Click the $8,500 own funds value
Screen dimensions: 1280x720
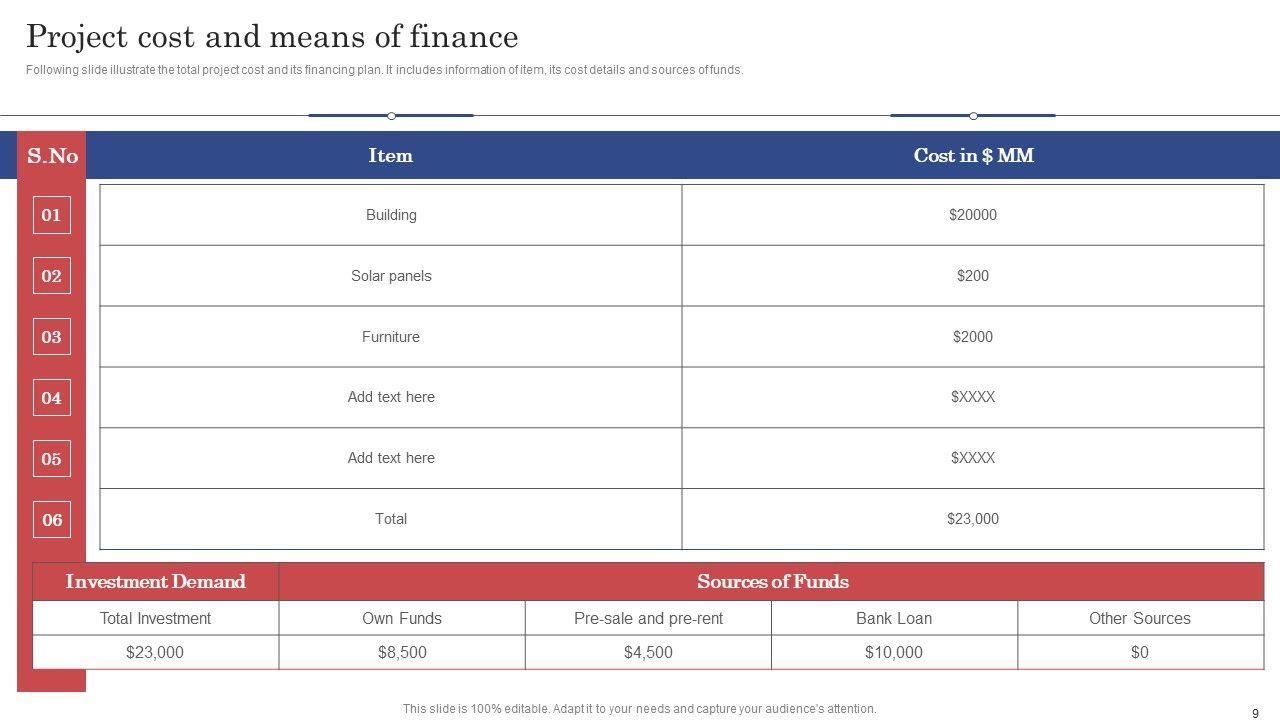(x=402, y=652)
